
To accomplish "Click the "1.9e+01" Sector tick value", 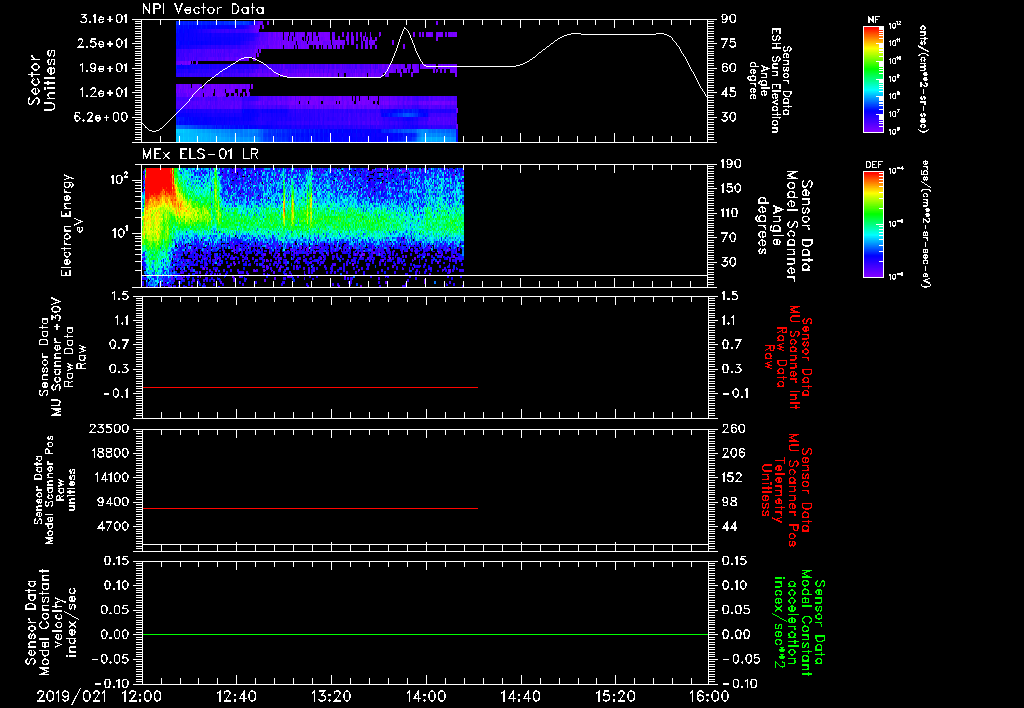I will point(103,68).
